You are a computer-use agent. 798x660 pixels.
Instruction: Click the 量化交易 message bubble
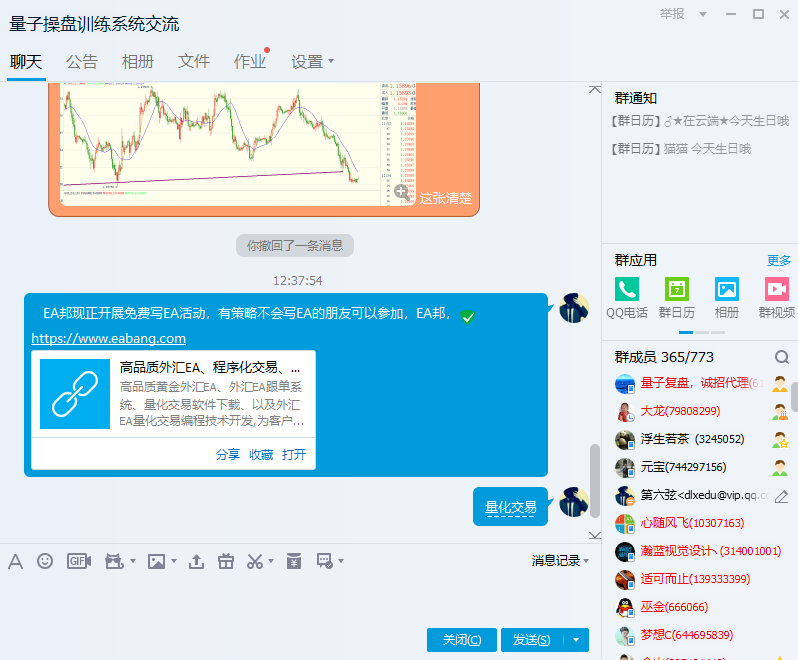pos(510,507)
